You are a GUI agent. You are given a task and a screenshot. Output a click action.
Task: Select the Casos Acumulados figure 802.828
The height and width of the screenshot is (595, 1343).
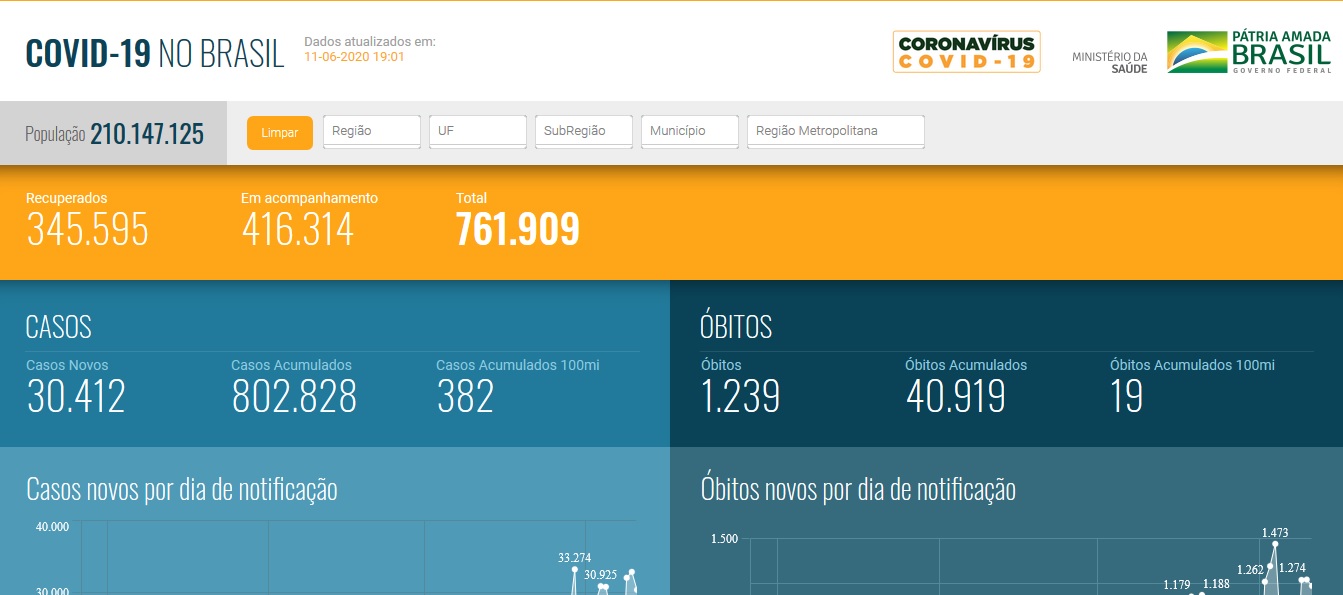tap(294, 397)
